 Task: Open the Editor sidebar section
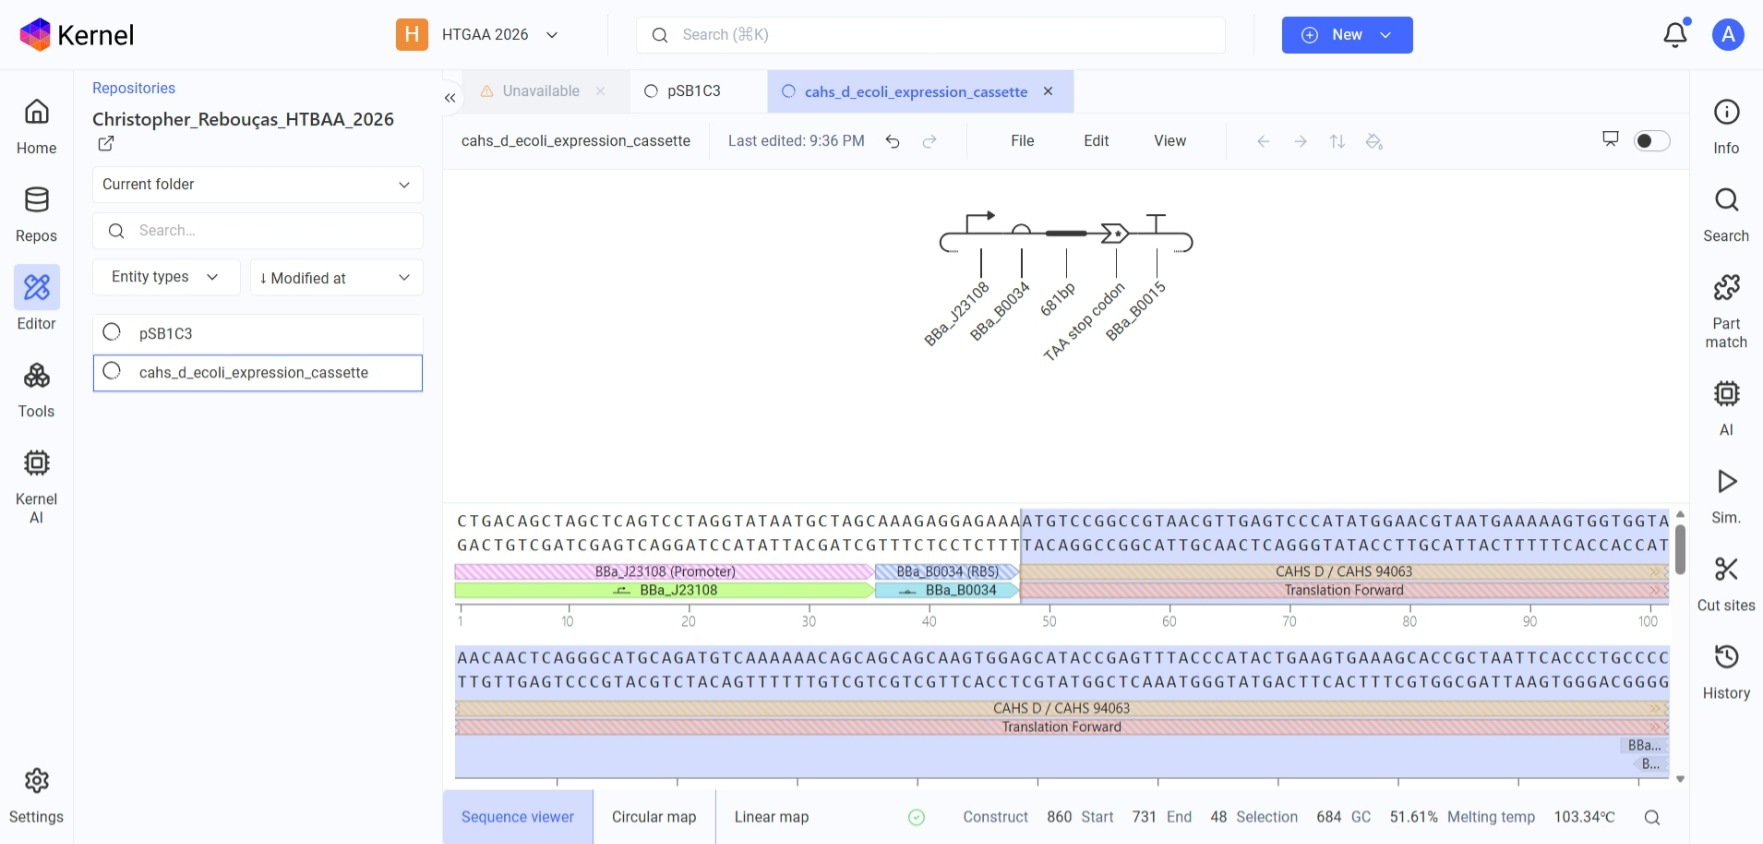[x=36, y=299]
